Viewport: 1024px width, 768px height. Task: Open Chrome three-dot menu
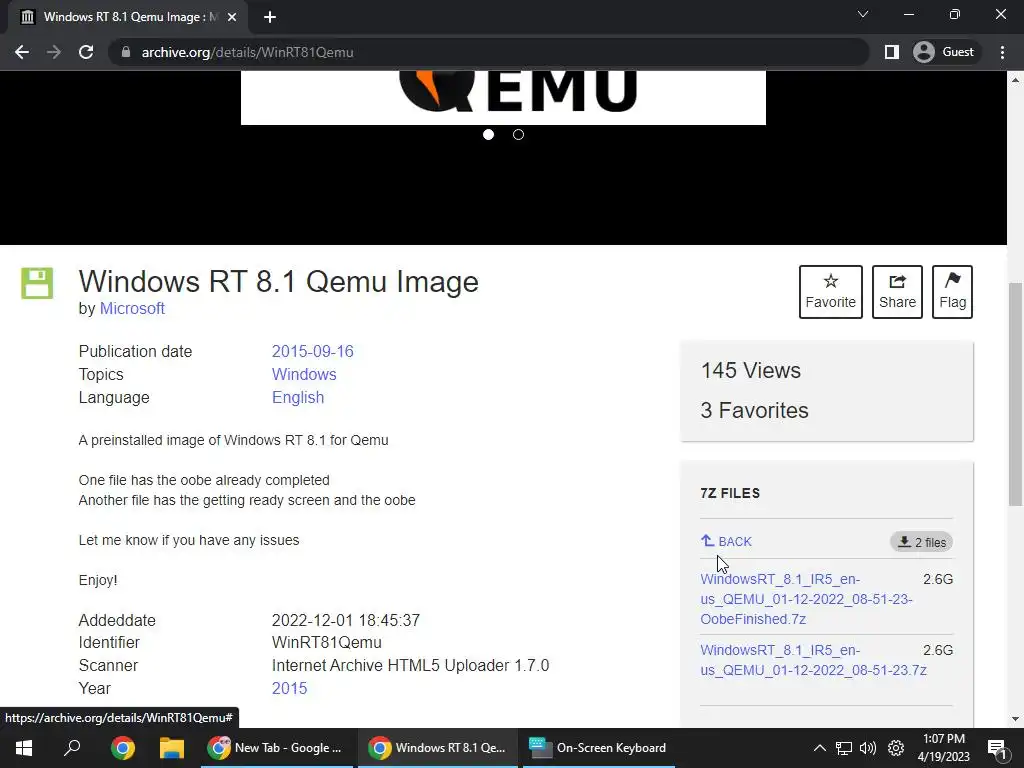click(1002, 52)
